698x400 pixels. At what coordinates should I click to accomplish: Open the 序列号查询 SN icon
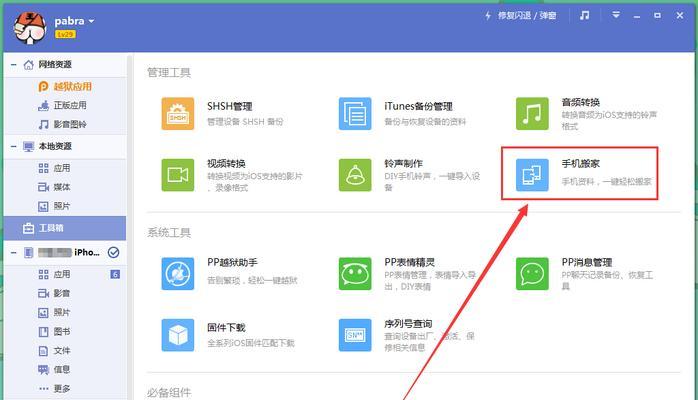(x=355, y=335)
